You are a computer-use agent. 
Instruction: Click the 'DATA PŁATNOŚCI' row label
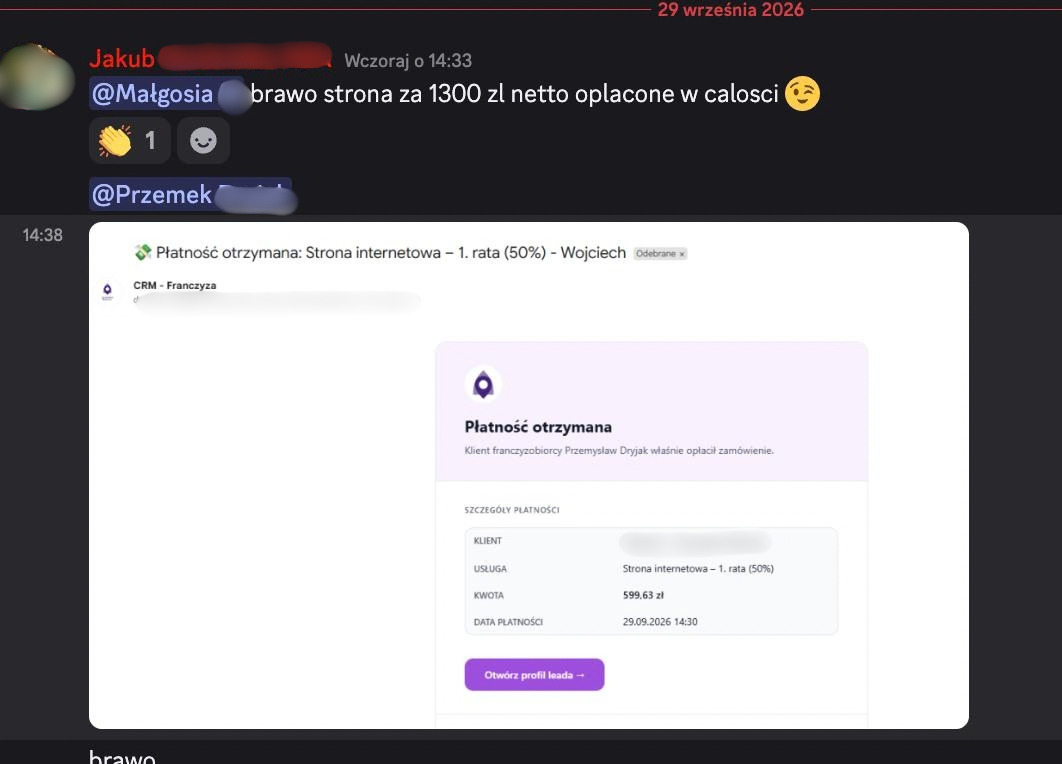[508, 622]
